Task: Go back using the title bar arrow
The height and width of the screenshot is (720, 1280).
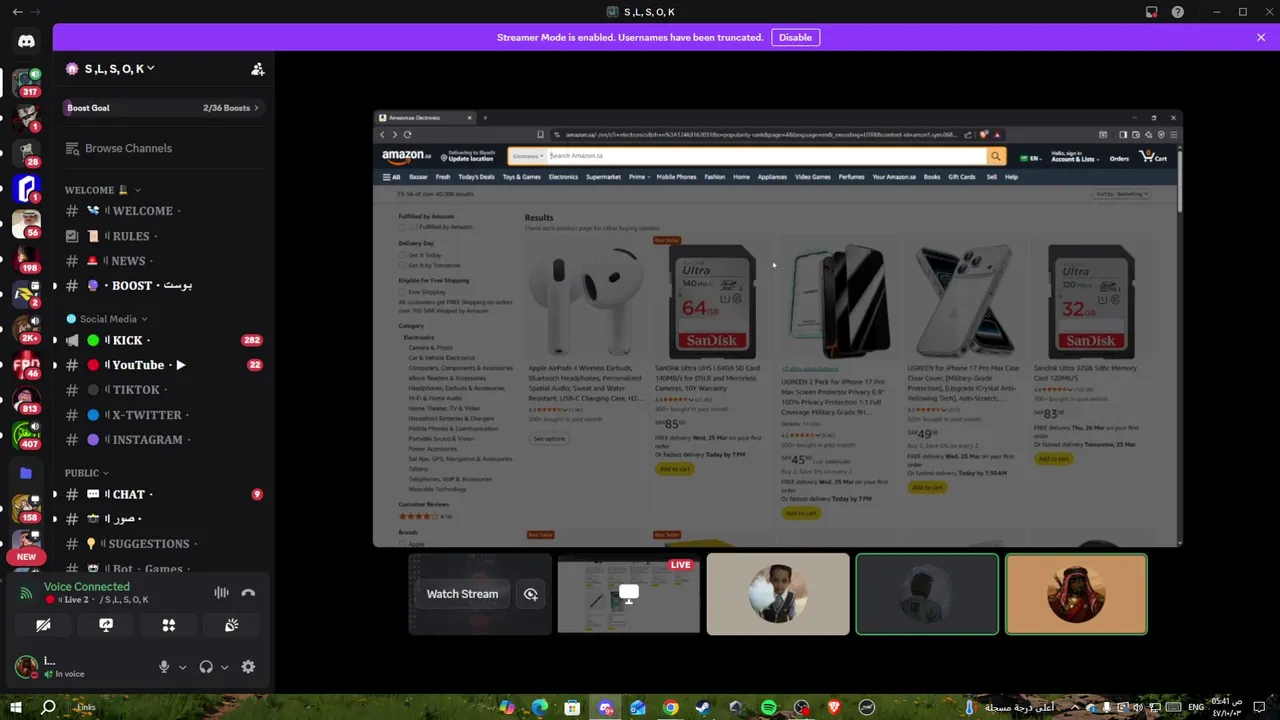Action: click(x=17, y=12)
